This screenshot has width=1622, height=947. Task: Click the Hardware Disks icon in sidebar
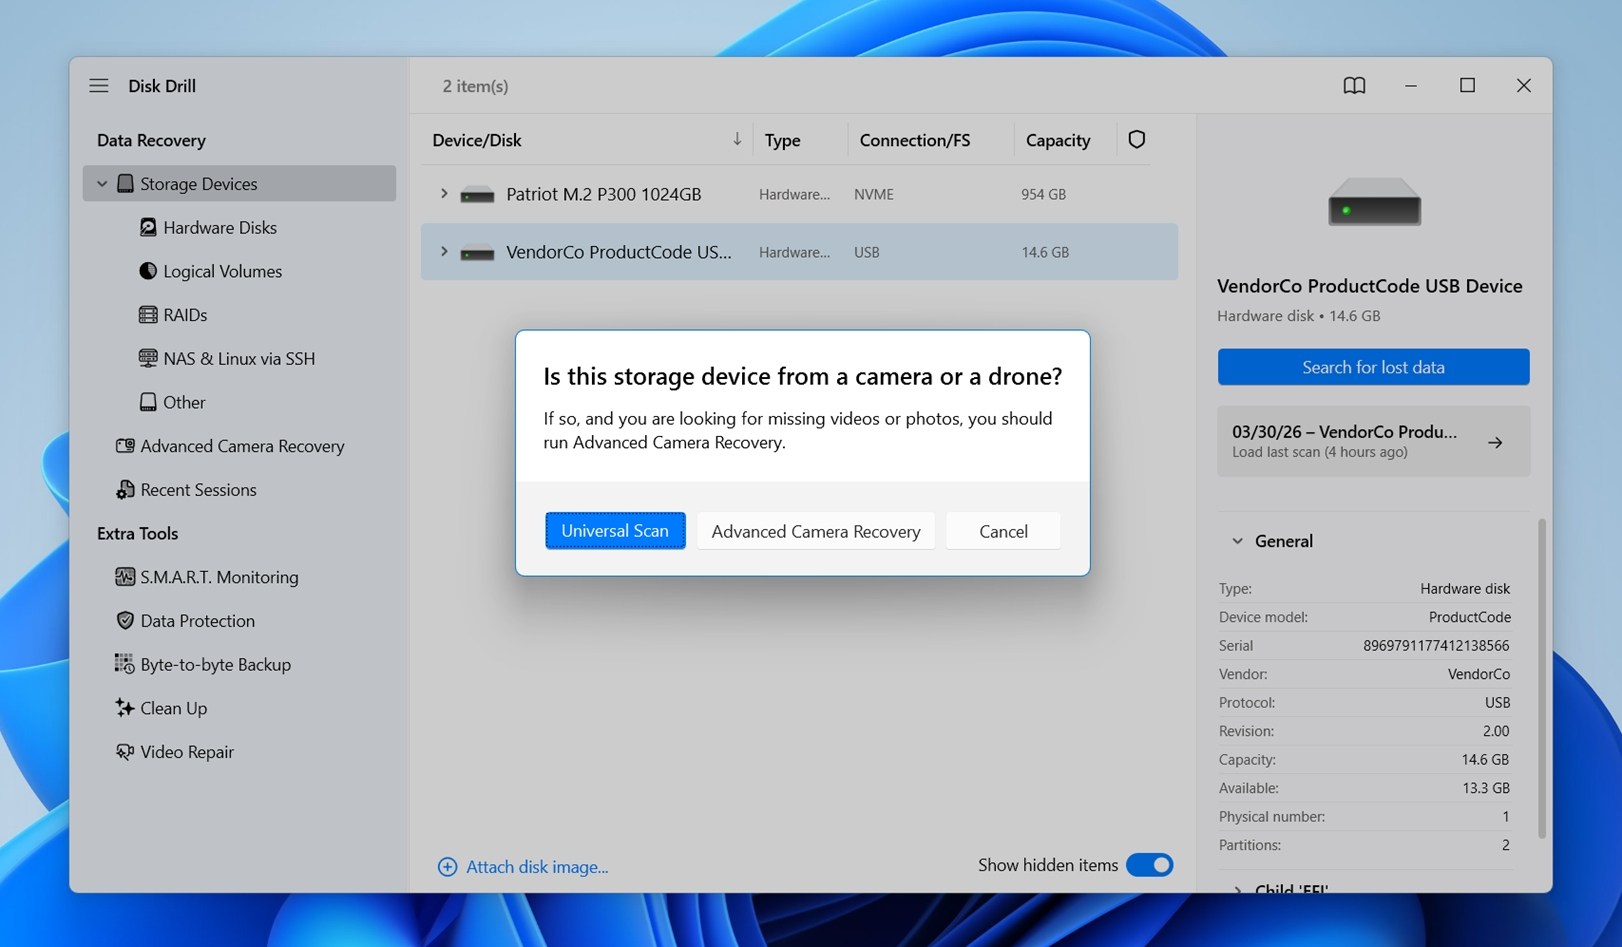click(x=148, y=228)
